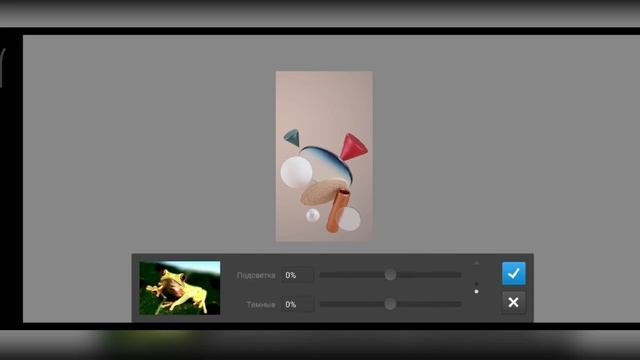Click the Темные label
The image size is (640, 360).
pos(261,304)
